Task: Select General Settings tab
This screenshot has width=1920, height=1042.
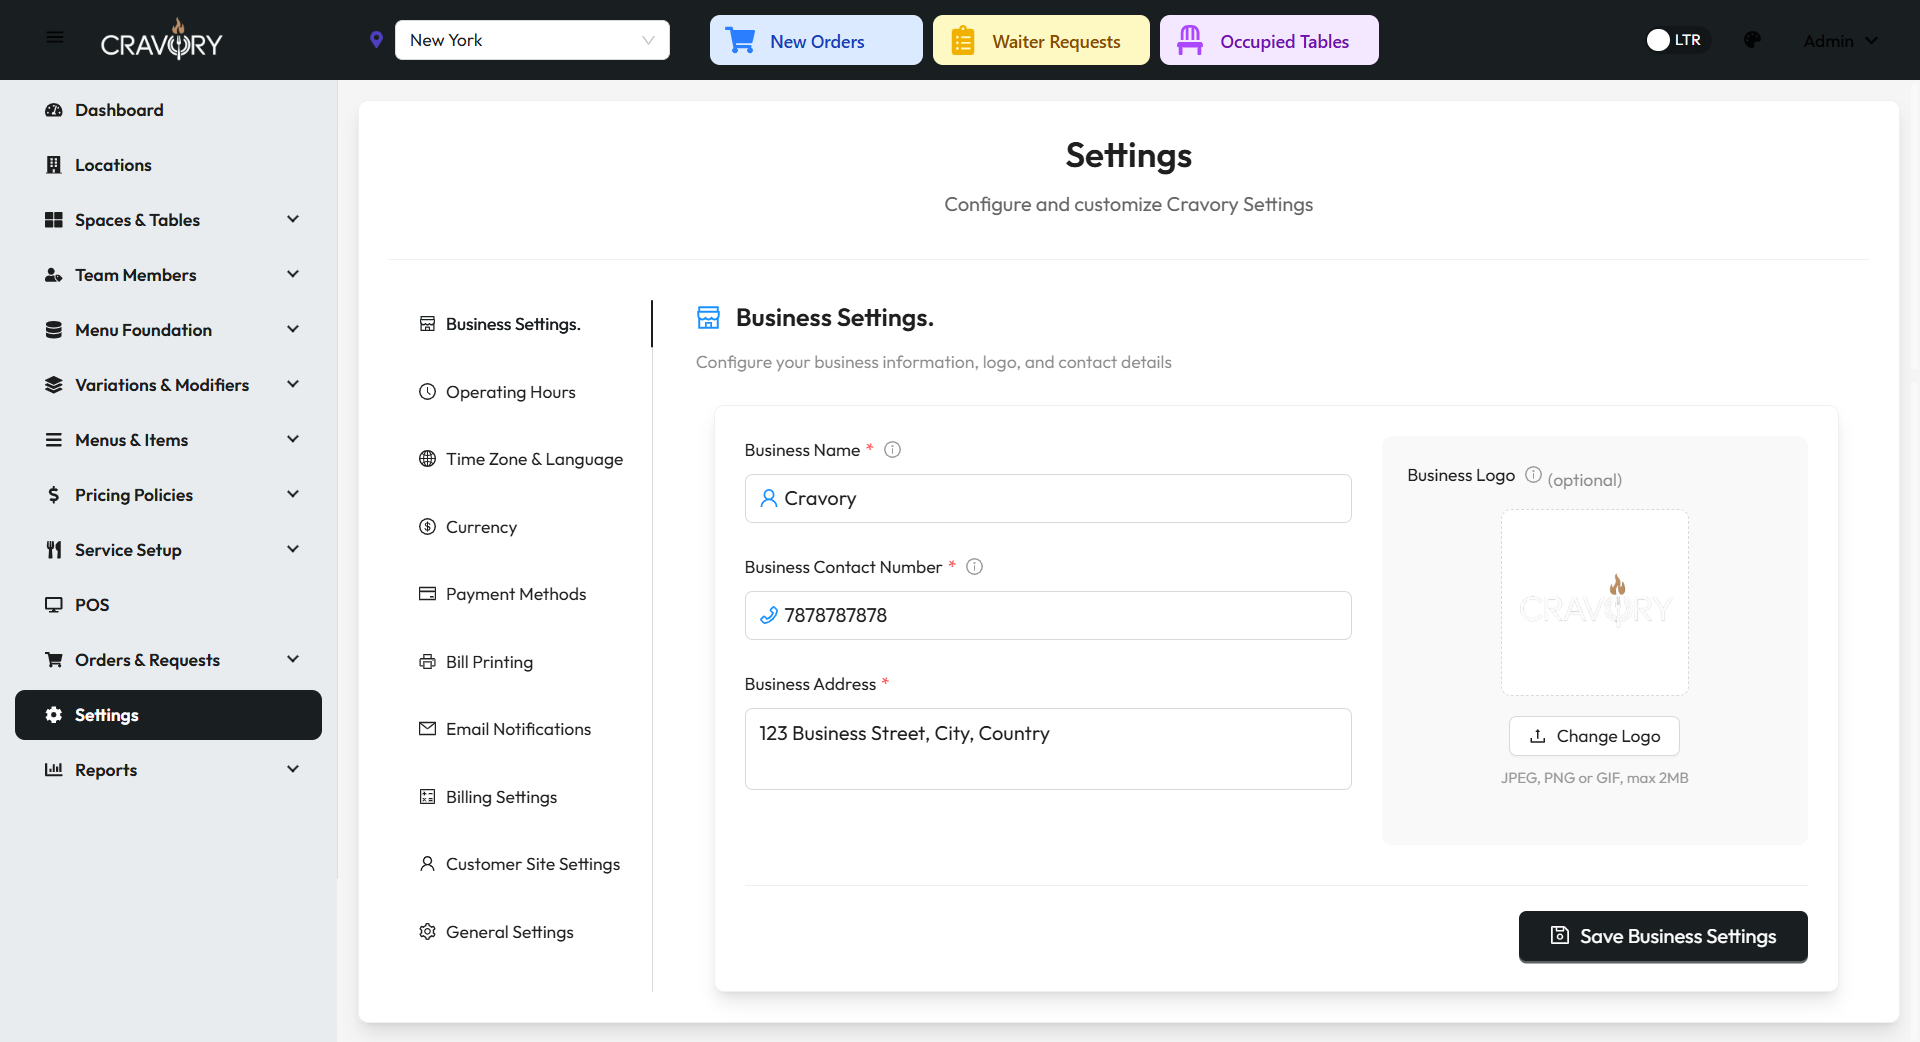Action: point(520,932)
